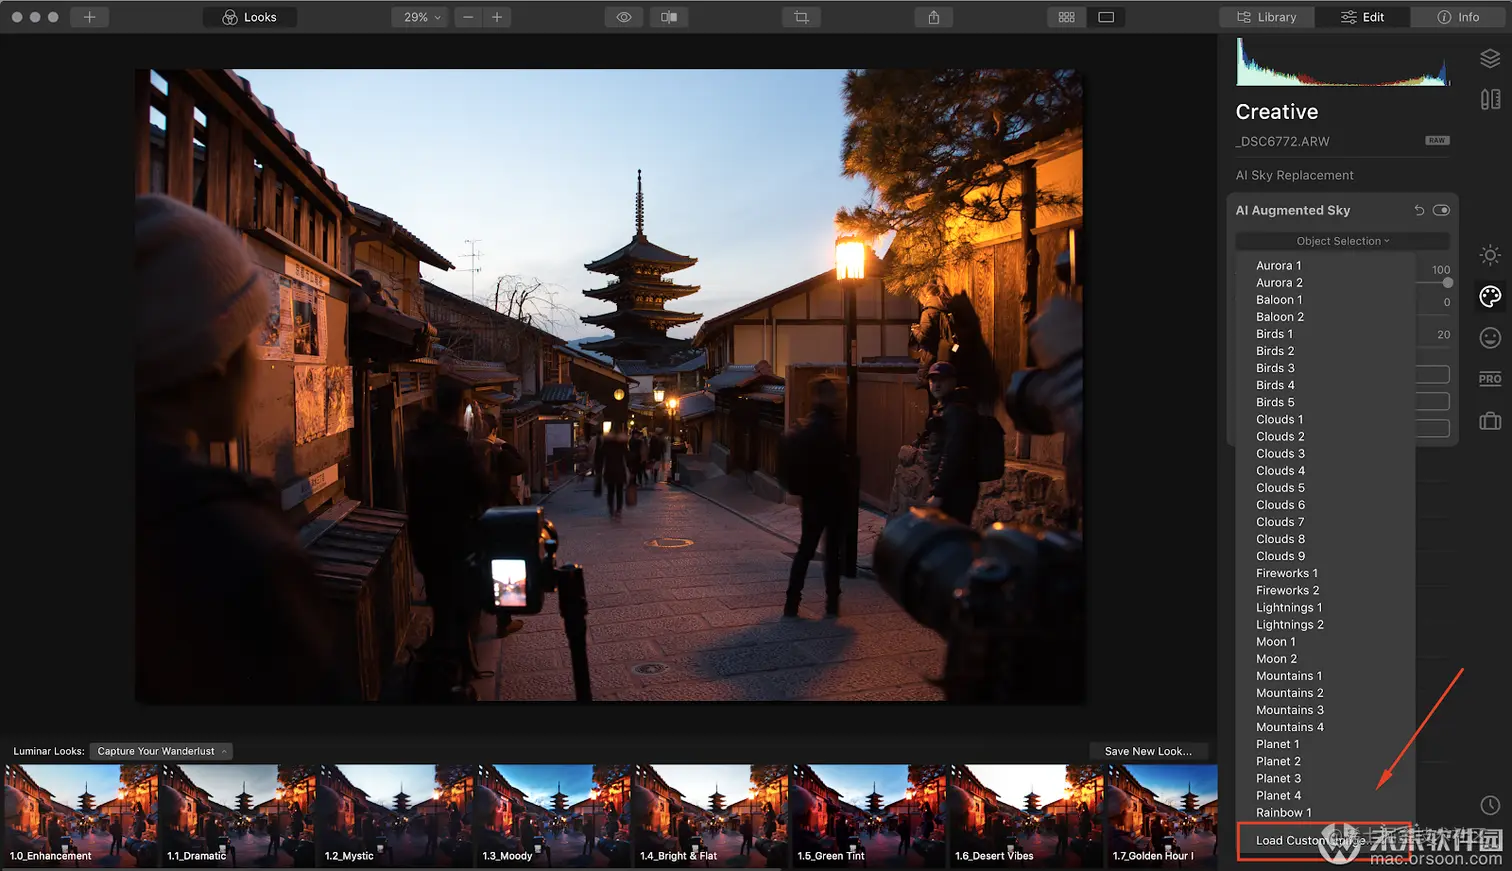The width and height of the screenshot is (1512, 871).
Task: Open the History clock icon
Action: (1489, 805)
